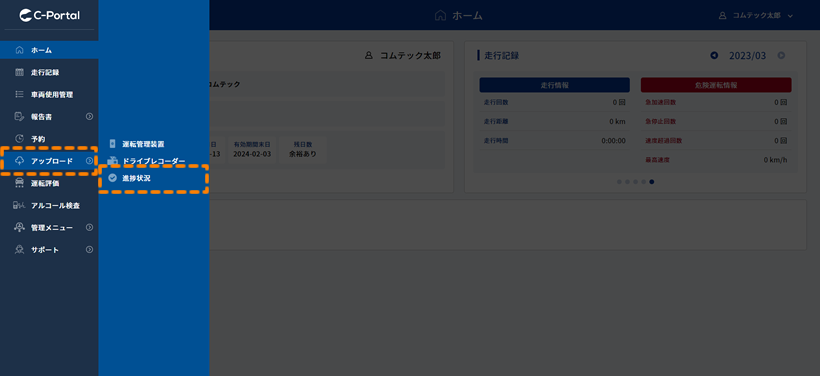The width and height of the screenshot is (820, 376).
Task: Click the 急停止回数 row label
Action: point(660,121)
